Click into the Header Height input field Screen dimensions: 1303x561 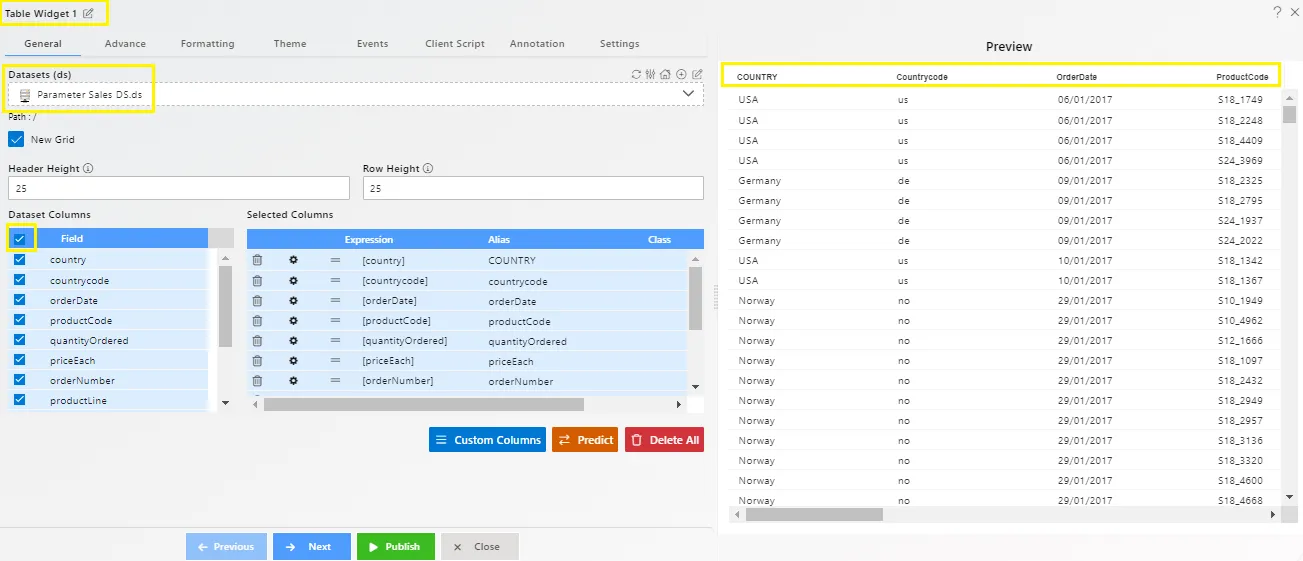tap(178, 188)
